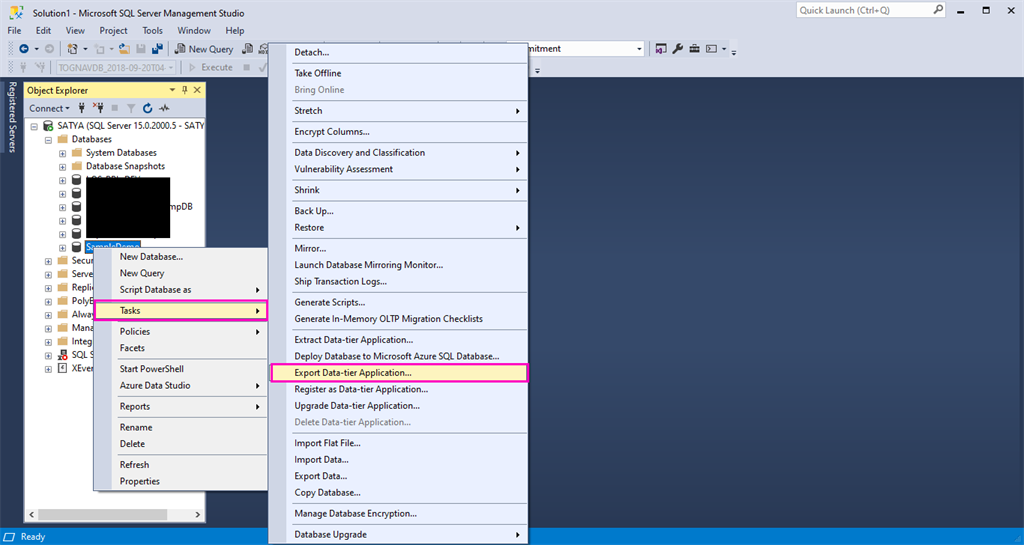The height and width of the screenshot is (545, 1024).
Task: Click the Filter funnel icon in Object Explorer
Action: click(131, 108)
